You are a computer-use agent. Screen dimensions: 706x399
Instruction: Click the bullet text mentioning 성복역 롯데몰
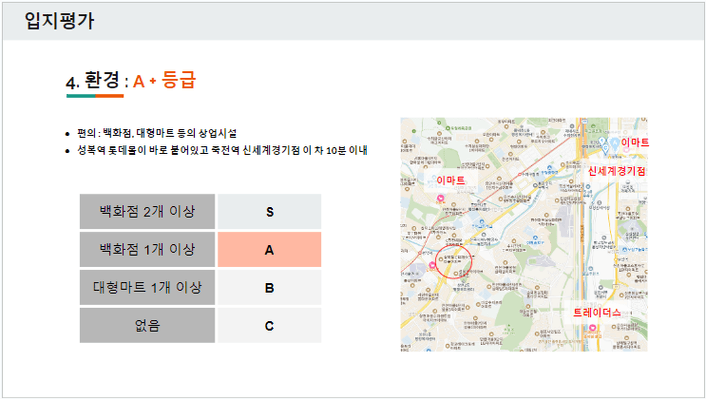click(222, 150)
